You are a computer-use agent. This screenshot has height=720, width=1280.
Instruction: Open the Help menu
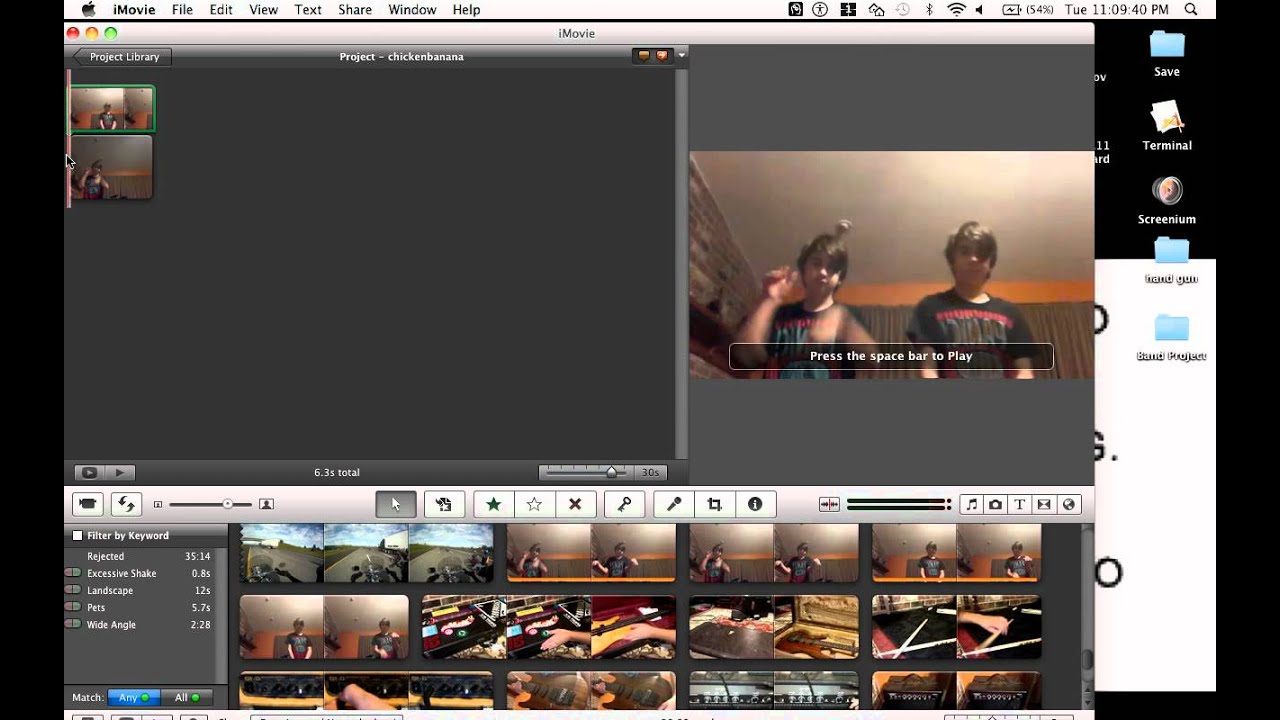click(466, 9)
